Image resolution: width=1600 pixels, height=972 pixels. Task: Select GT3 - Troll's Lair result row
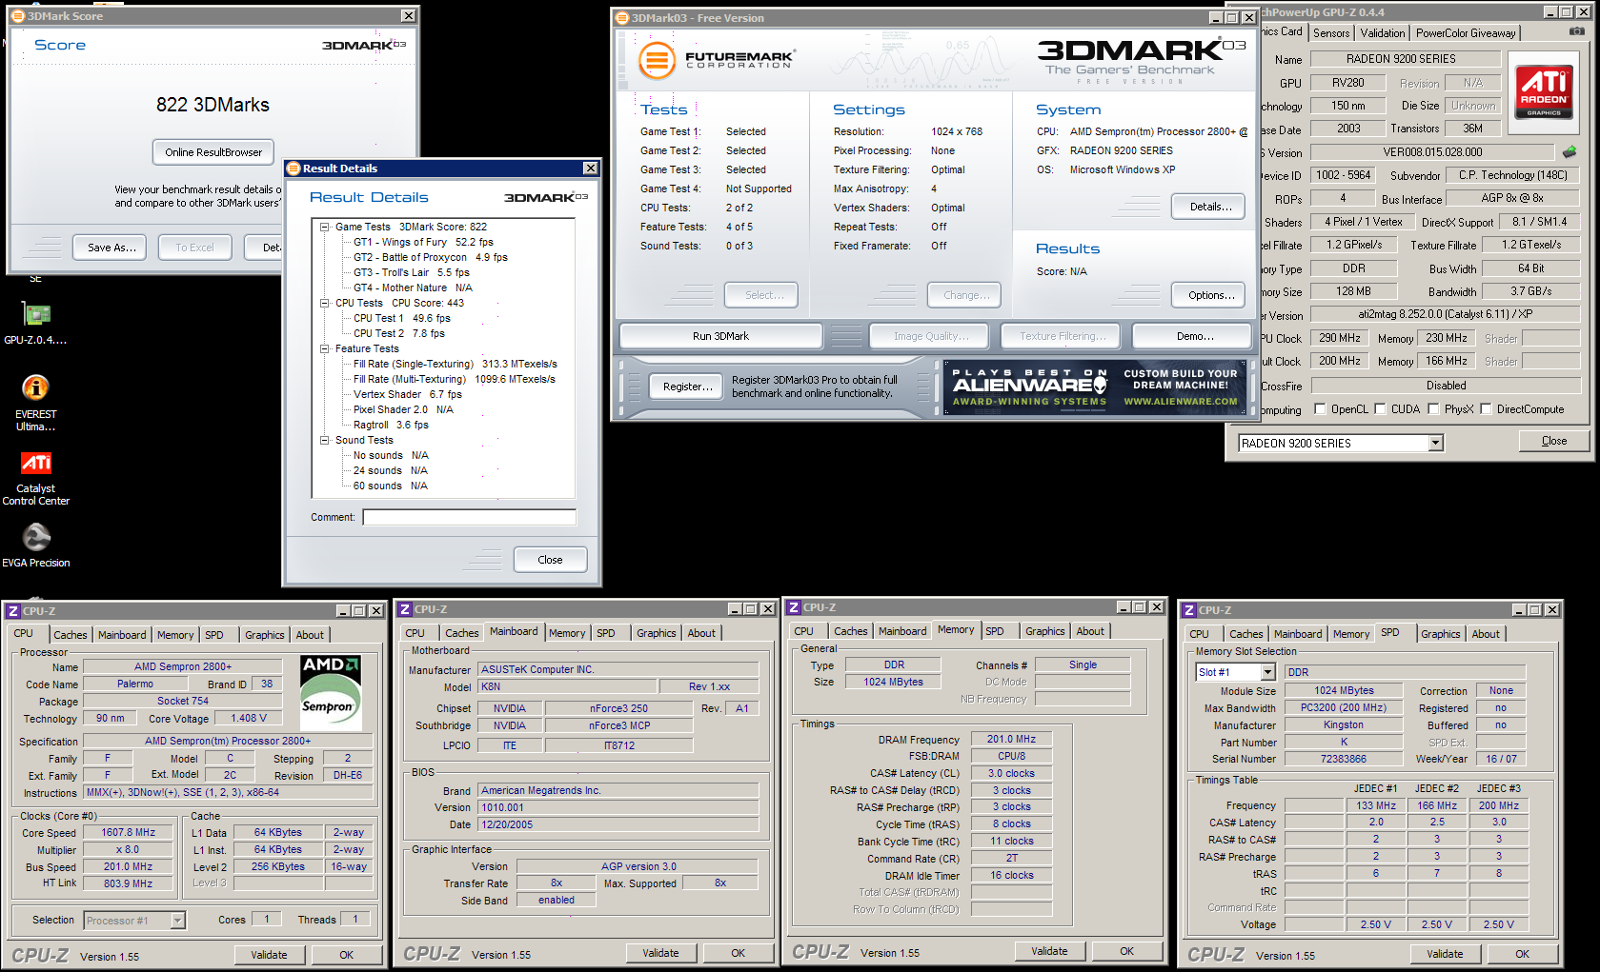tap(411, 272)
